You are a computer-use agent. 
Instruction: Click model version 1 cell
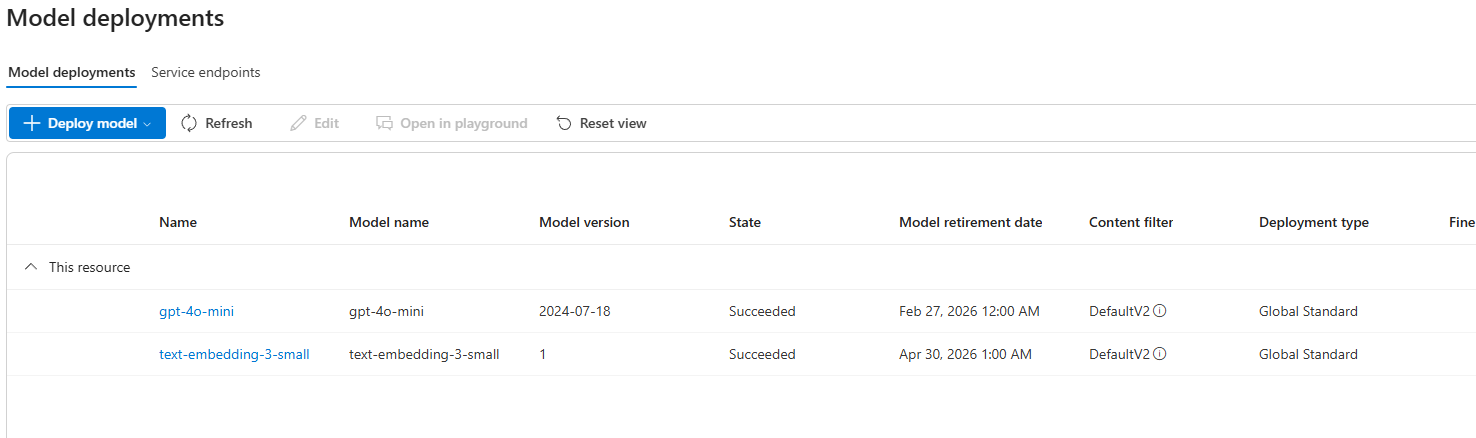543,354
